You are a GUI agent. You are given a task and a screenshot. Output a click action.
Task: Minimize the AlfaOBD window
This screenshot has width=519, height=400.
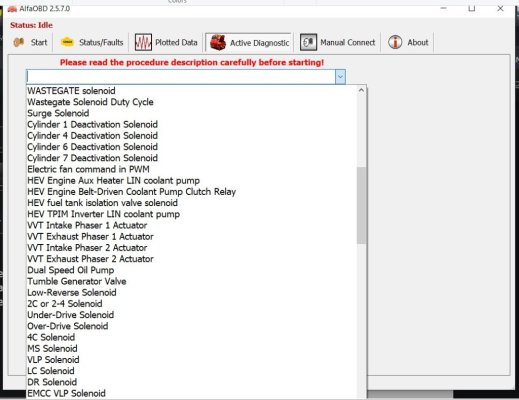443,9
